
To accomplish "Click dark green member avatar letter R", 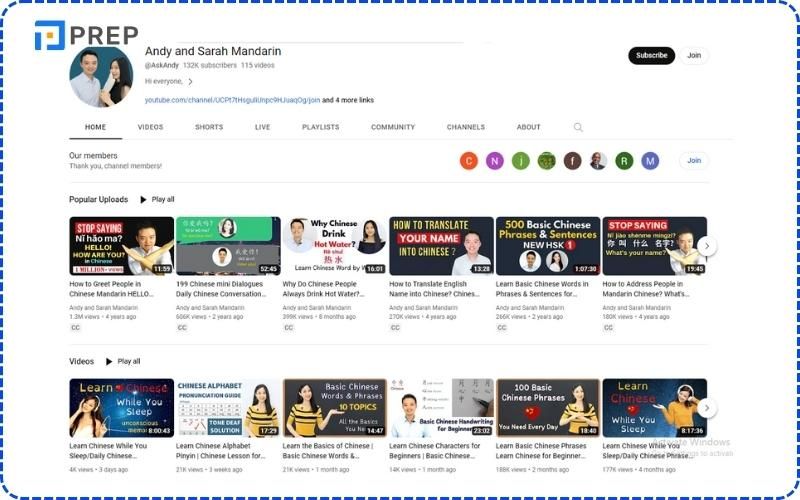I will pos(624,161).
